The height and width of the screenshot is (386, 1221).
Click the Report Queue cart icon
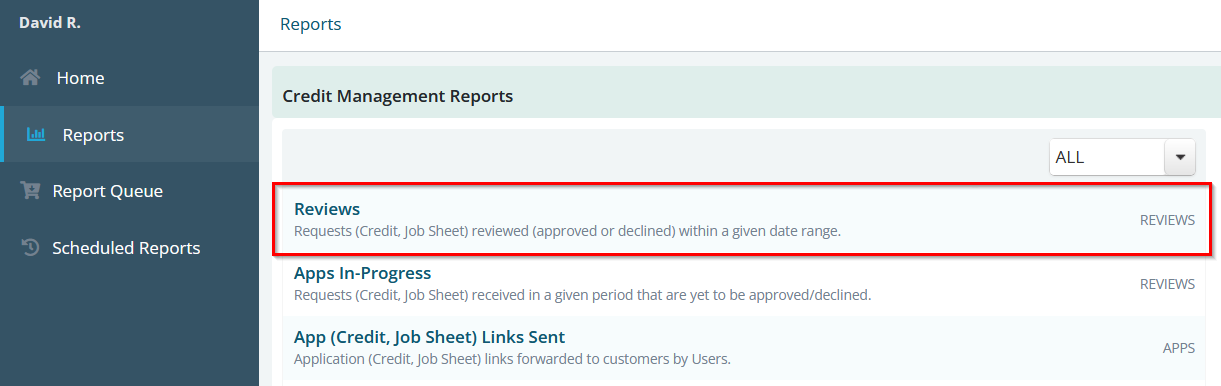pos(30,191)
